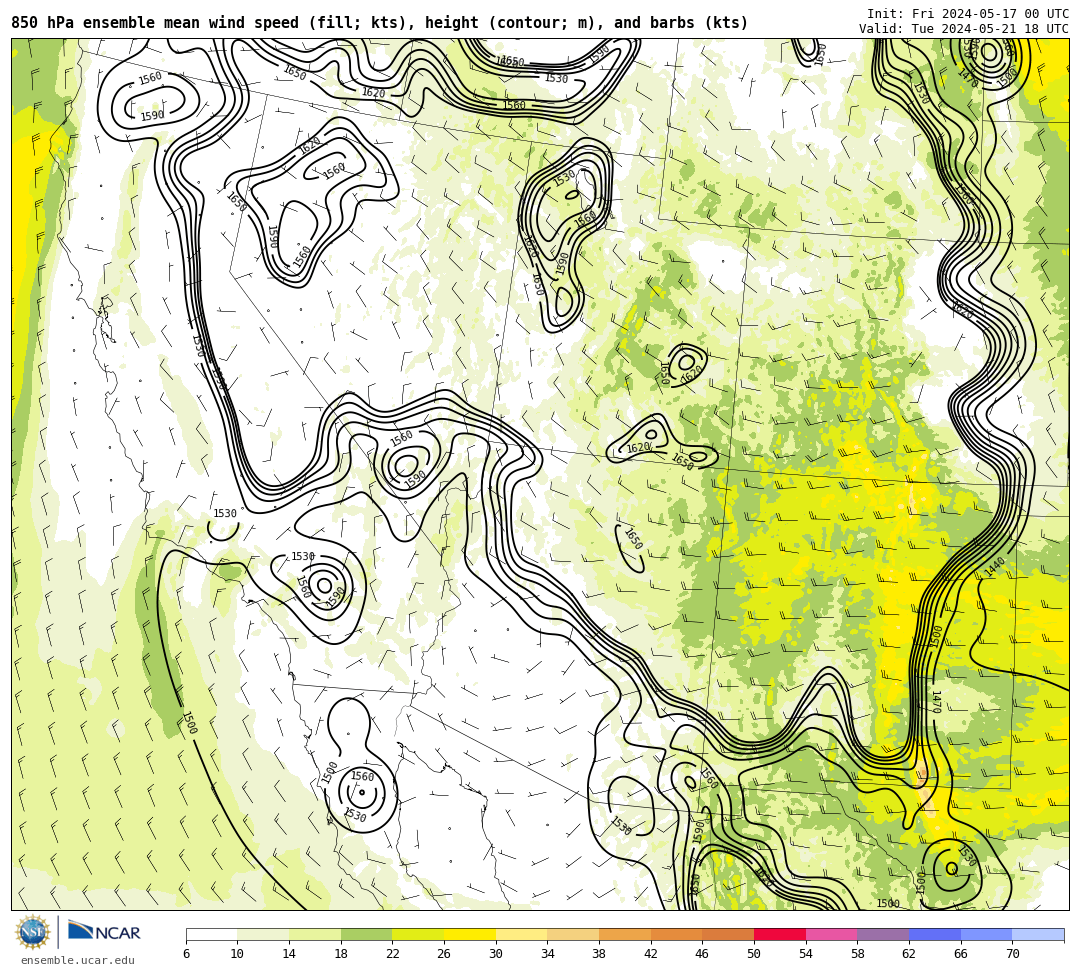Pick the yellow-green 22–26 kts swatch
Screen dimensions: 1080x973
click(418, 934)
